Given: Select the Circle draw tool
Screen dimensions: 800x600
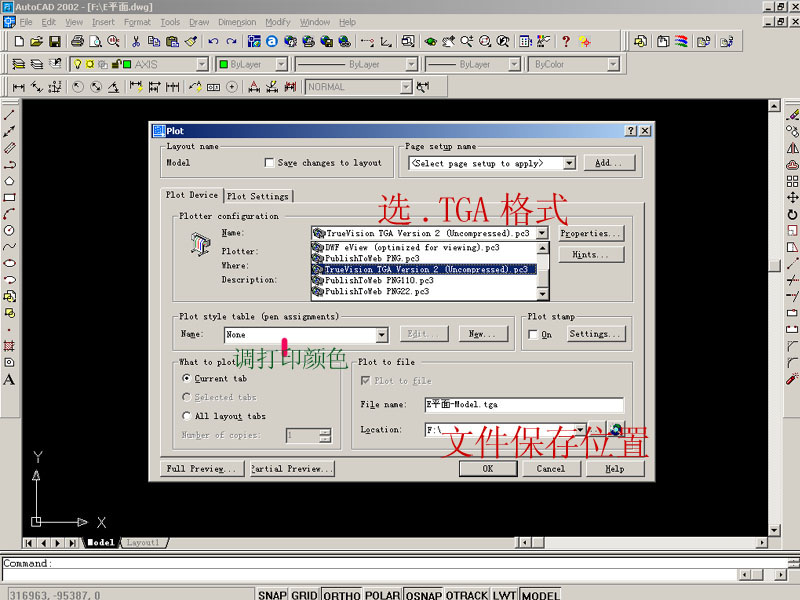Looking at the screenshot, I should (x=9, y=231).
